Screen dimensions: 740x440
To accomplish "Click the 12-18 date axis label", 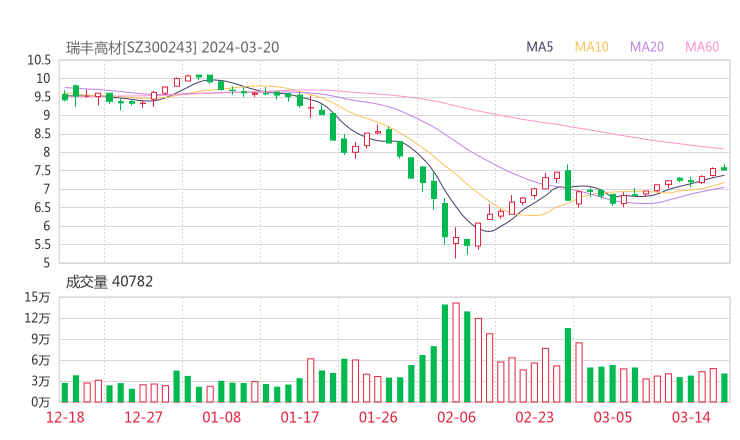I will coord(65,417).
